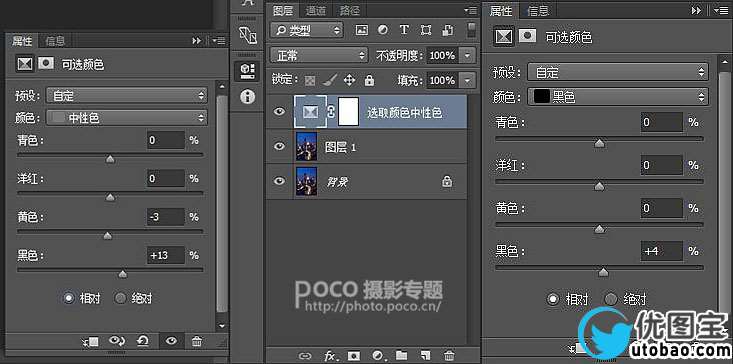The image size is (733, 364).
Task: Click selective color adjustment icon, right panel
Action: click(x=504, y=36)
